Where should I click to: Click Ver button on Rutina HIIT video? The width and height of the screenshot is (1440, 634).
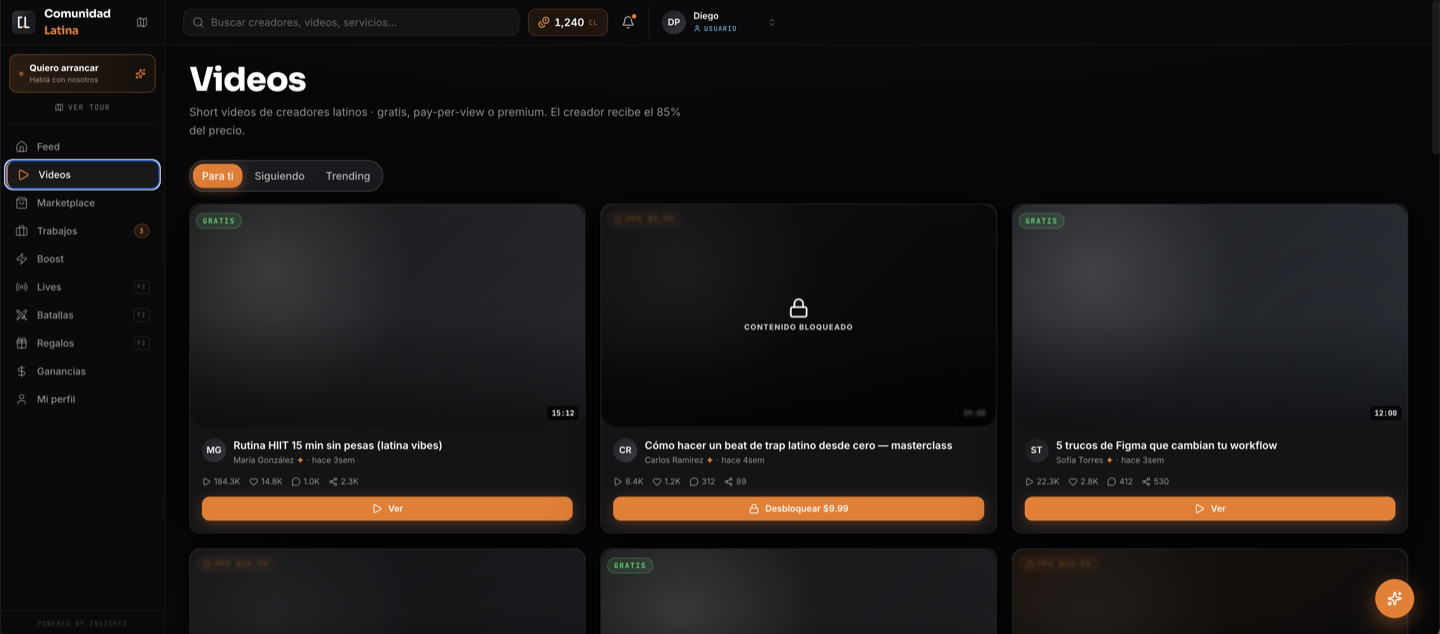point(387,509)
